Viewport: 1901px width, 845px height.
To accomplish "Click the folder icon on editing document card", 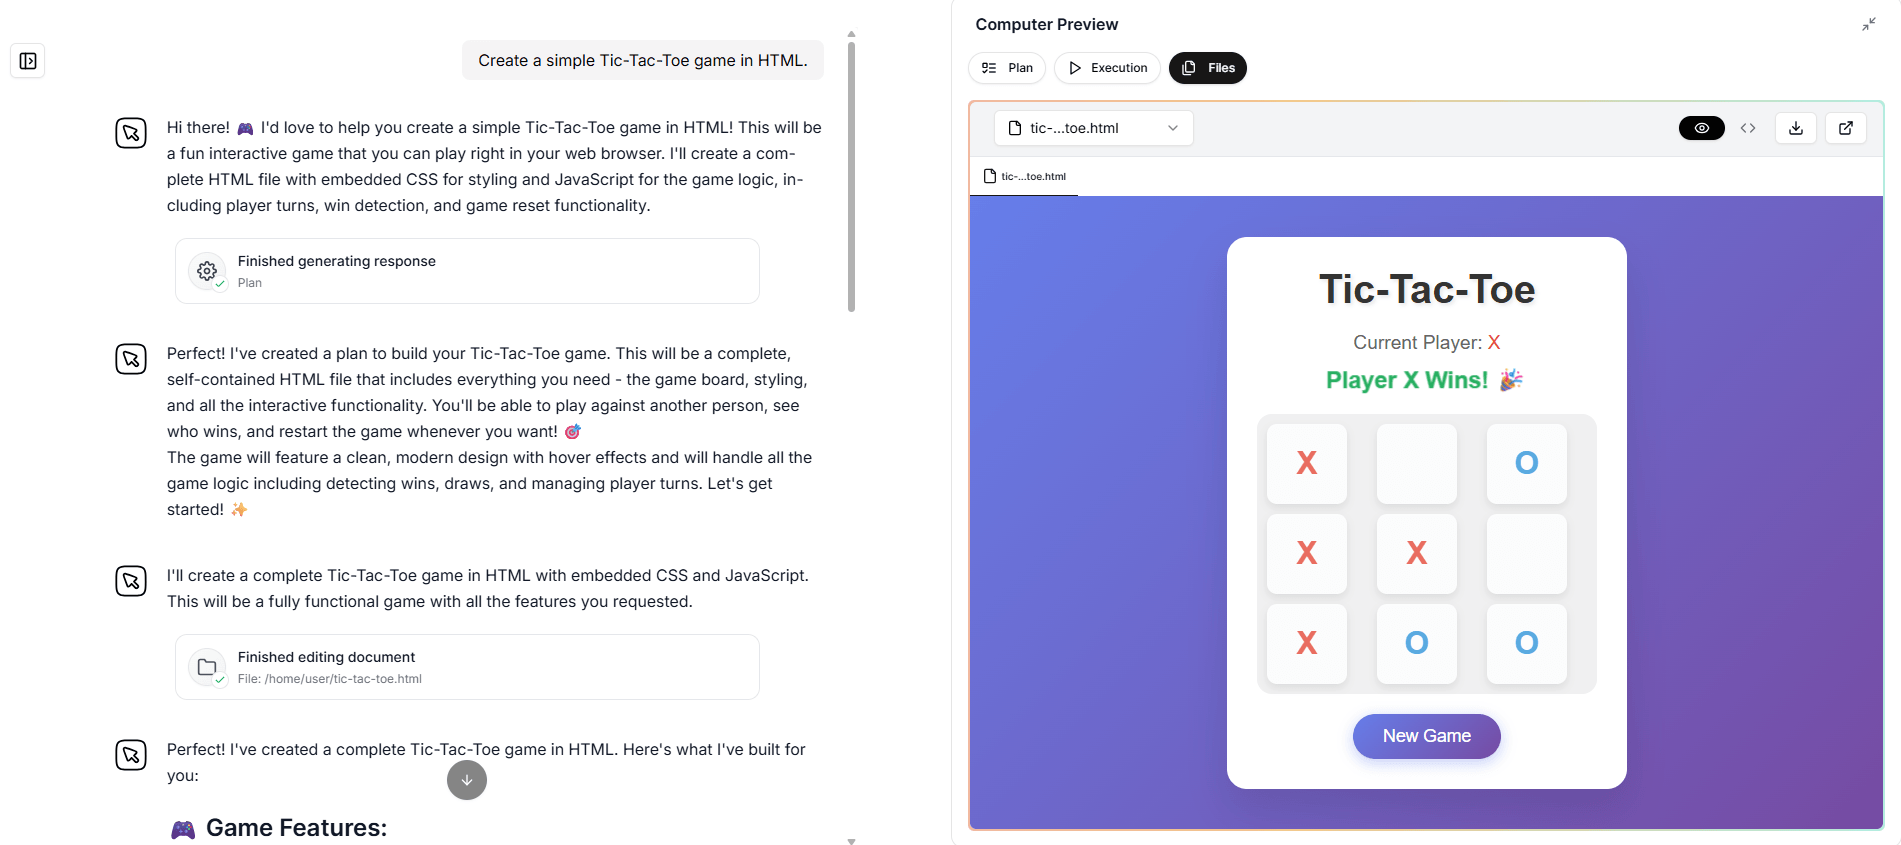I will point(207,667).
